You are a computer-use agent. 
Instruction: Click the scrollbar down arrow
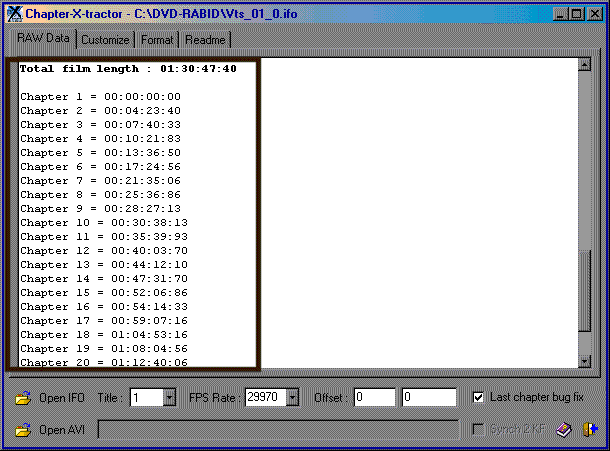[585, 362]
